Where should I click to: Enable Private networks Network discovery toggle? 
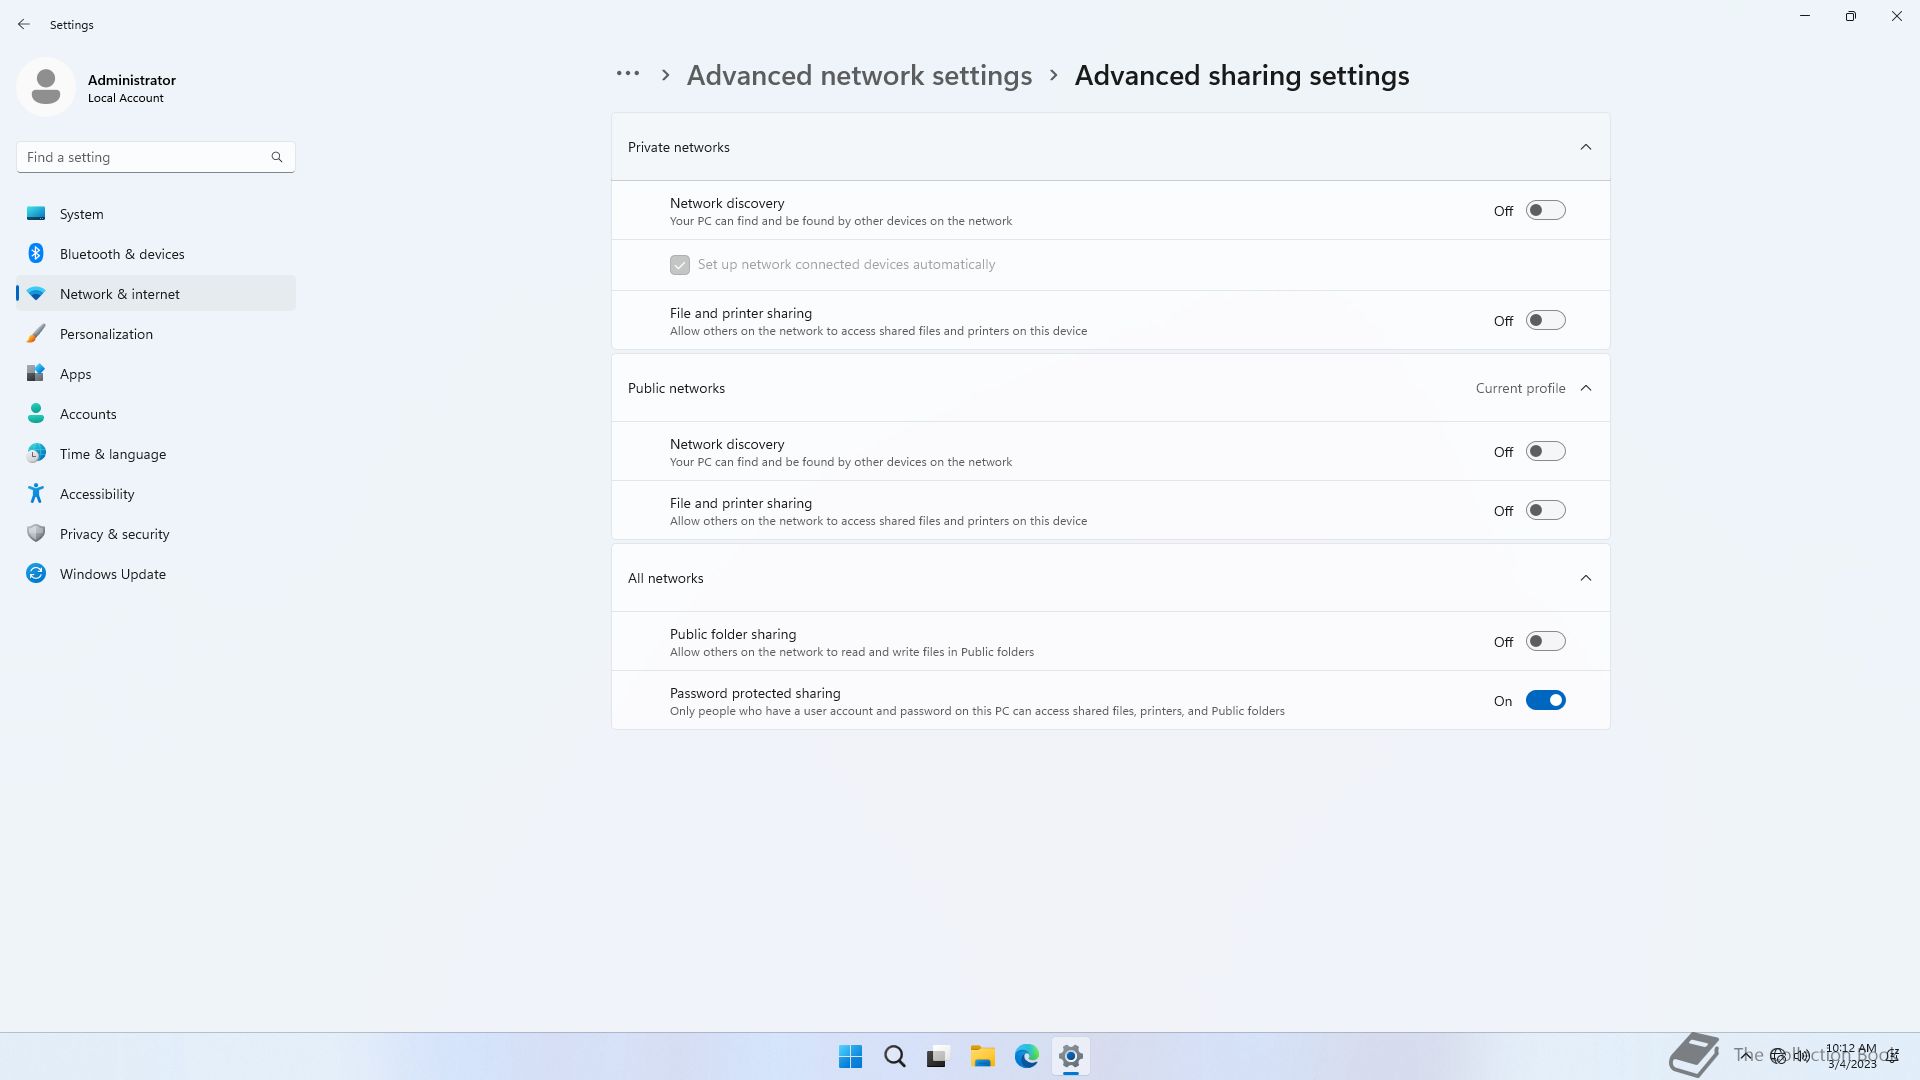[x=1545, y=211]
